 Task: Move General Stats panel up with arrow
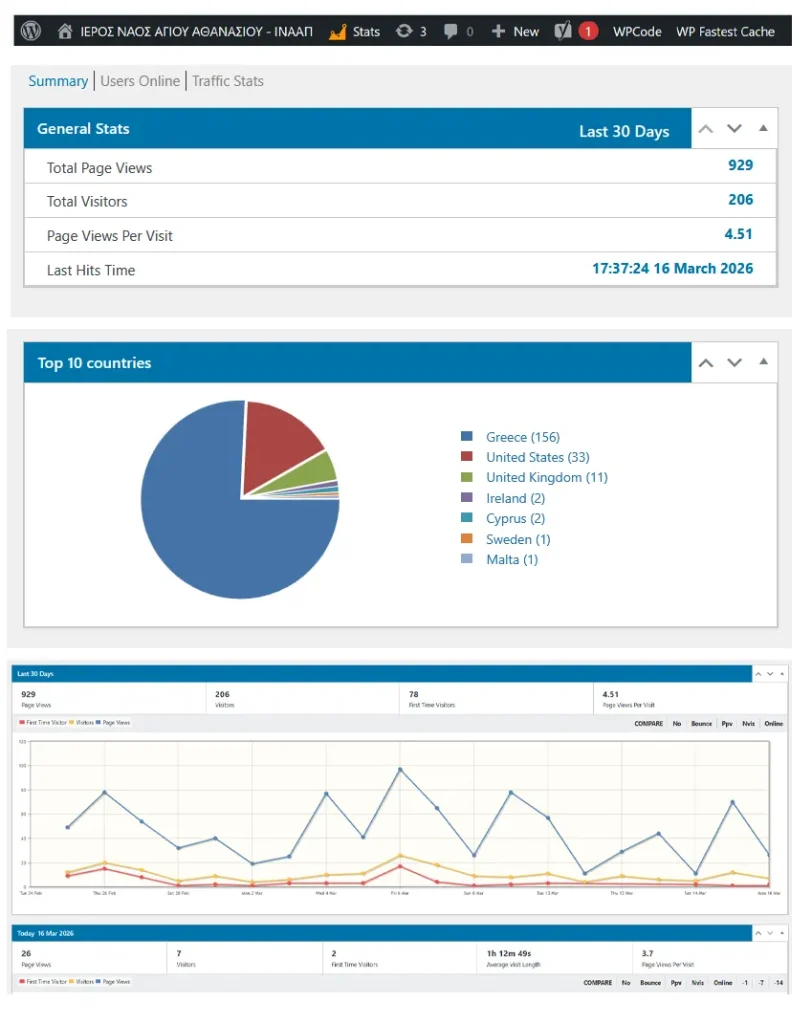click(x=706, y=129)
